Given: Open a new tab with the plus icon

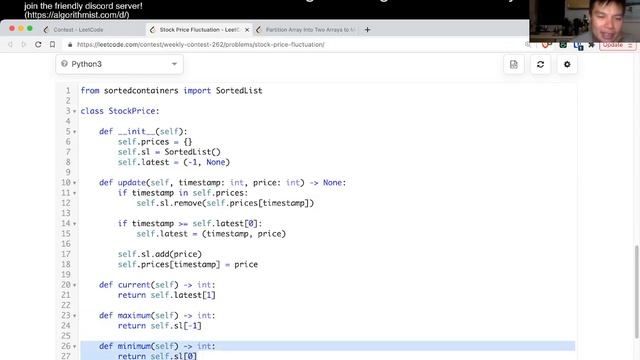Looking at the screenshot, I should [367, 29].
